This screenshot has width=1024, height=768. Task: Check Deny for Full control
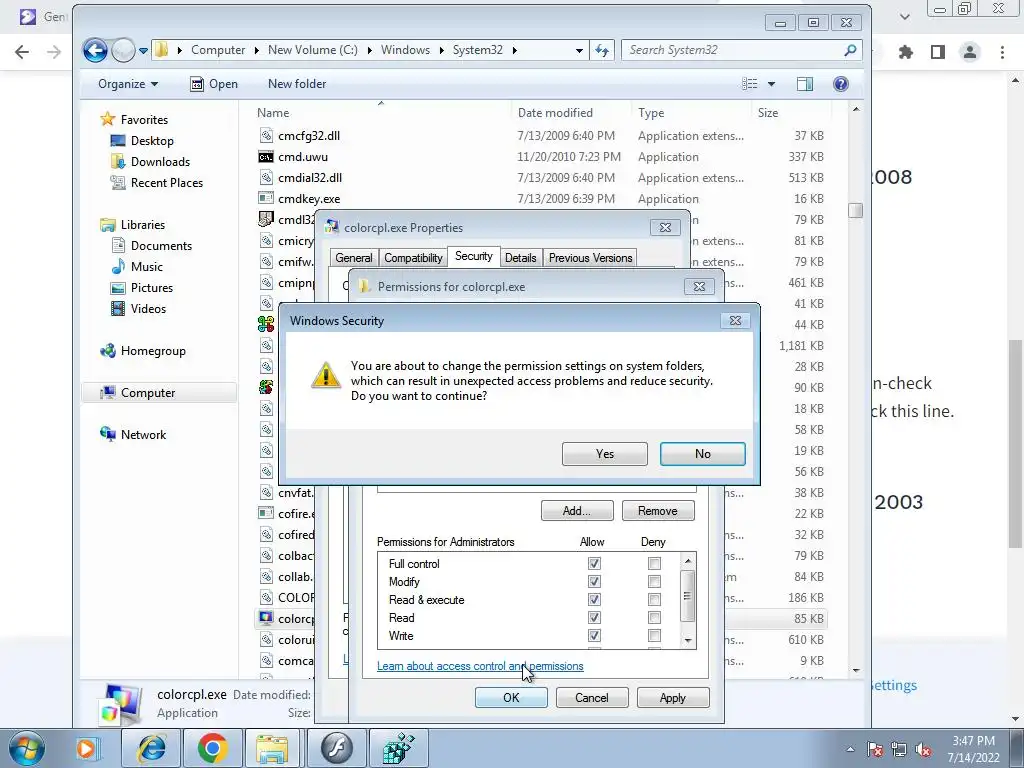point(654,564)
